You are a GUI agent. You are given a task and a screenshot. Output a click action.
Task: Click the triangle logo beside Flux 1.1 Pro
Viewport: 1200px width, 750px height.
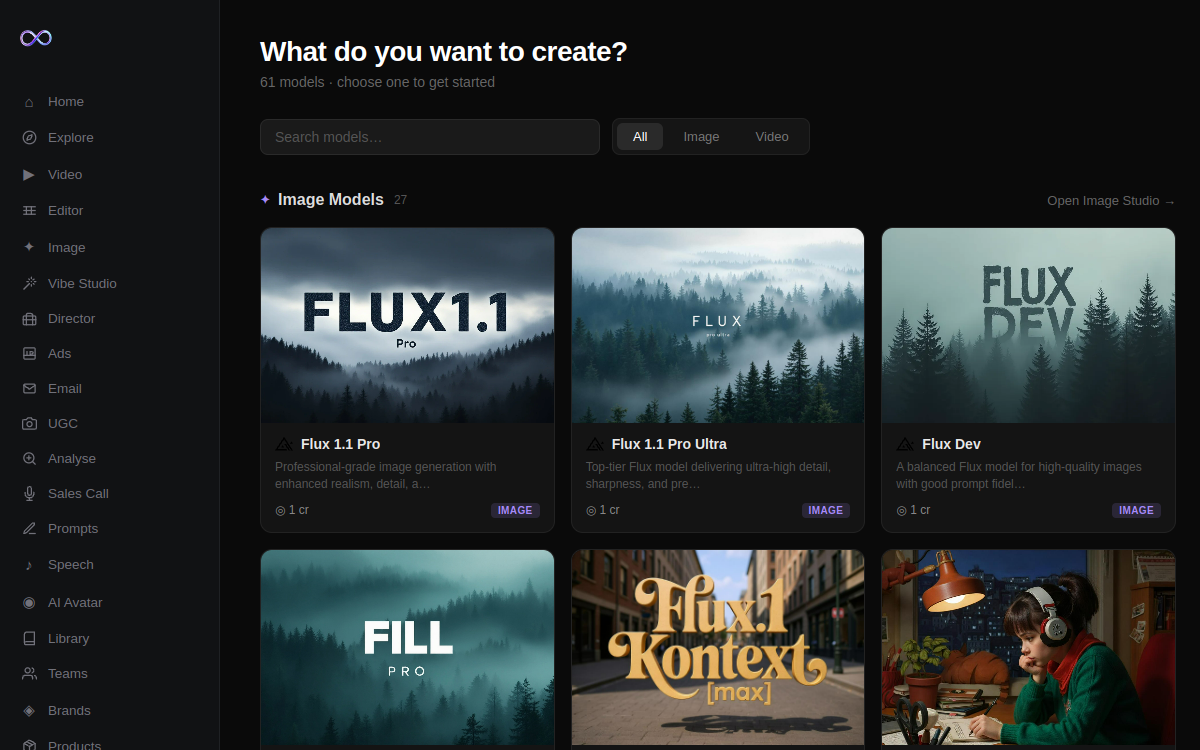(284, 444)
